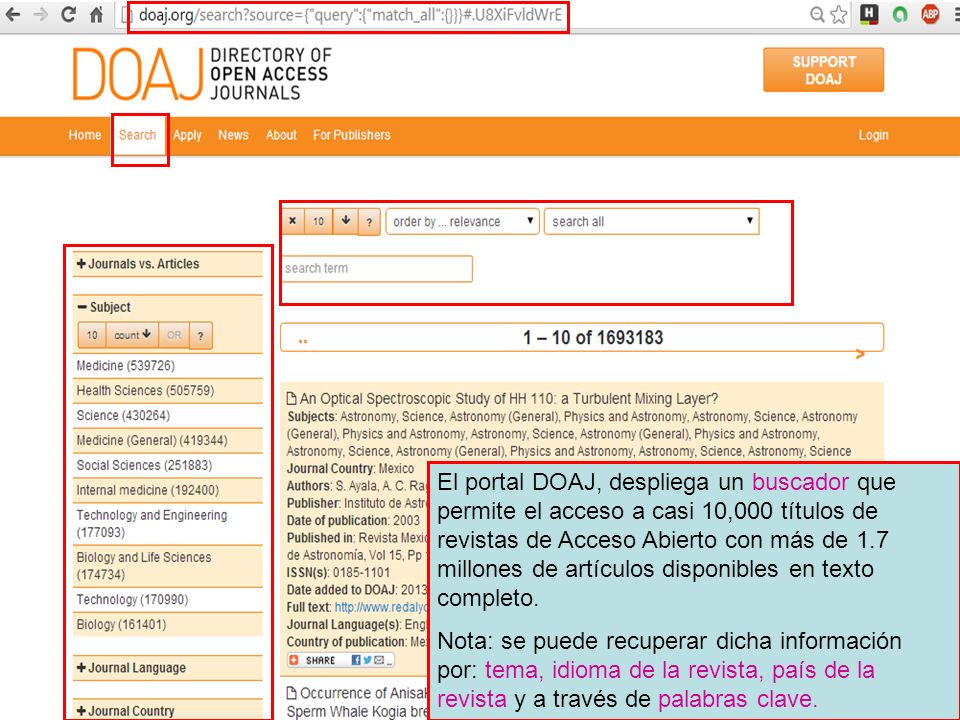Click the search term input field
The width and height of the screenshot is (960, 720).
377,269
